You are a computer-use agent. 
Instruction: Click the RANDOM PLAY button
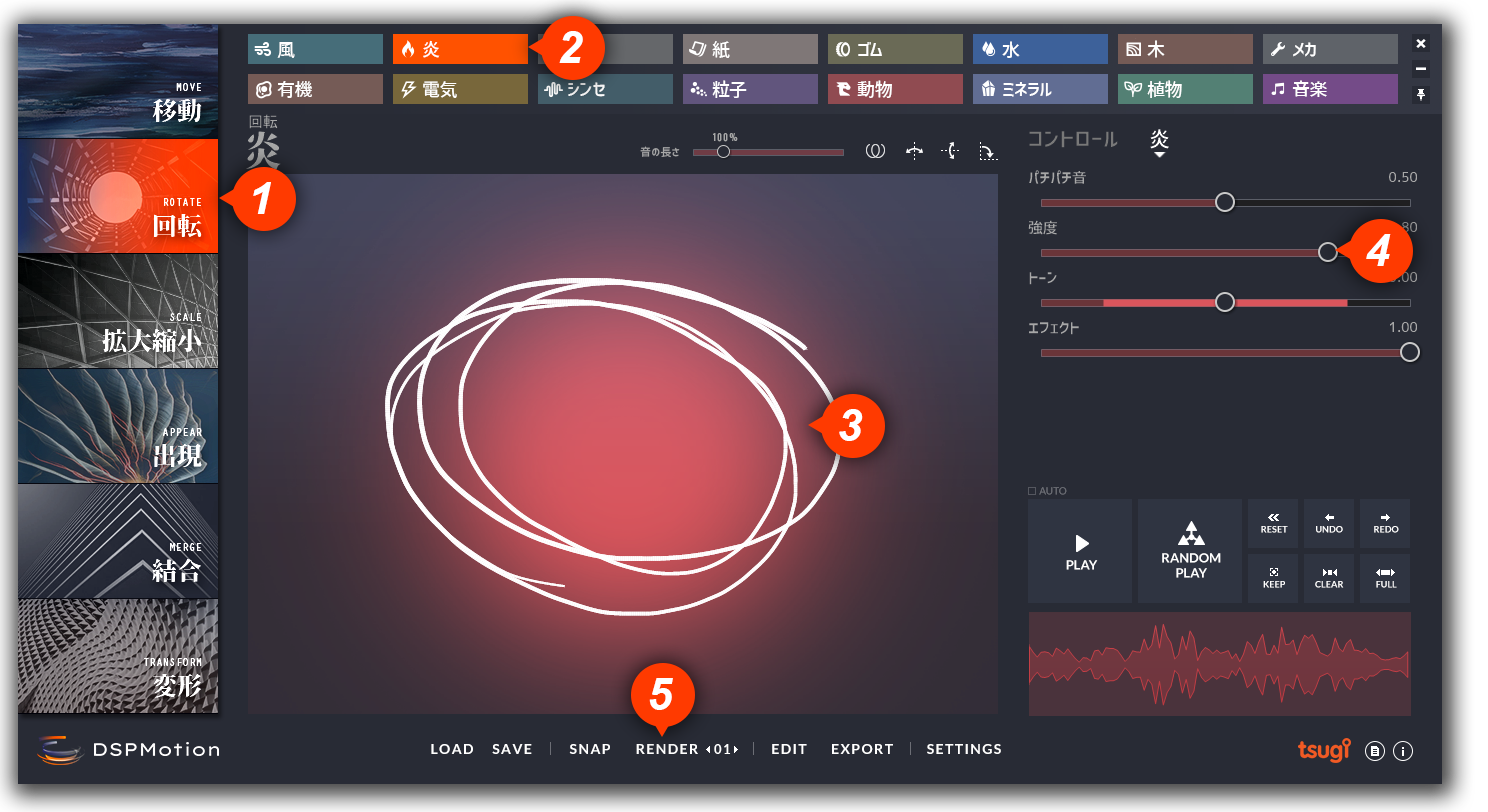tap(1190, 551)
